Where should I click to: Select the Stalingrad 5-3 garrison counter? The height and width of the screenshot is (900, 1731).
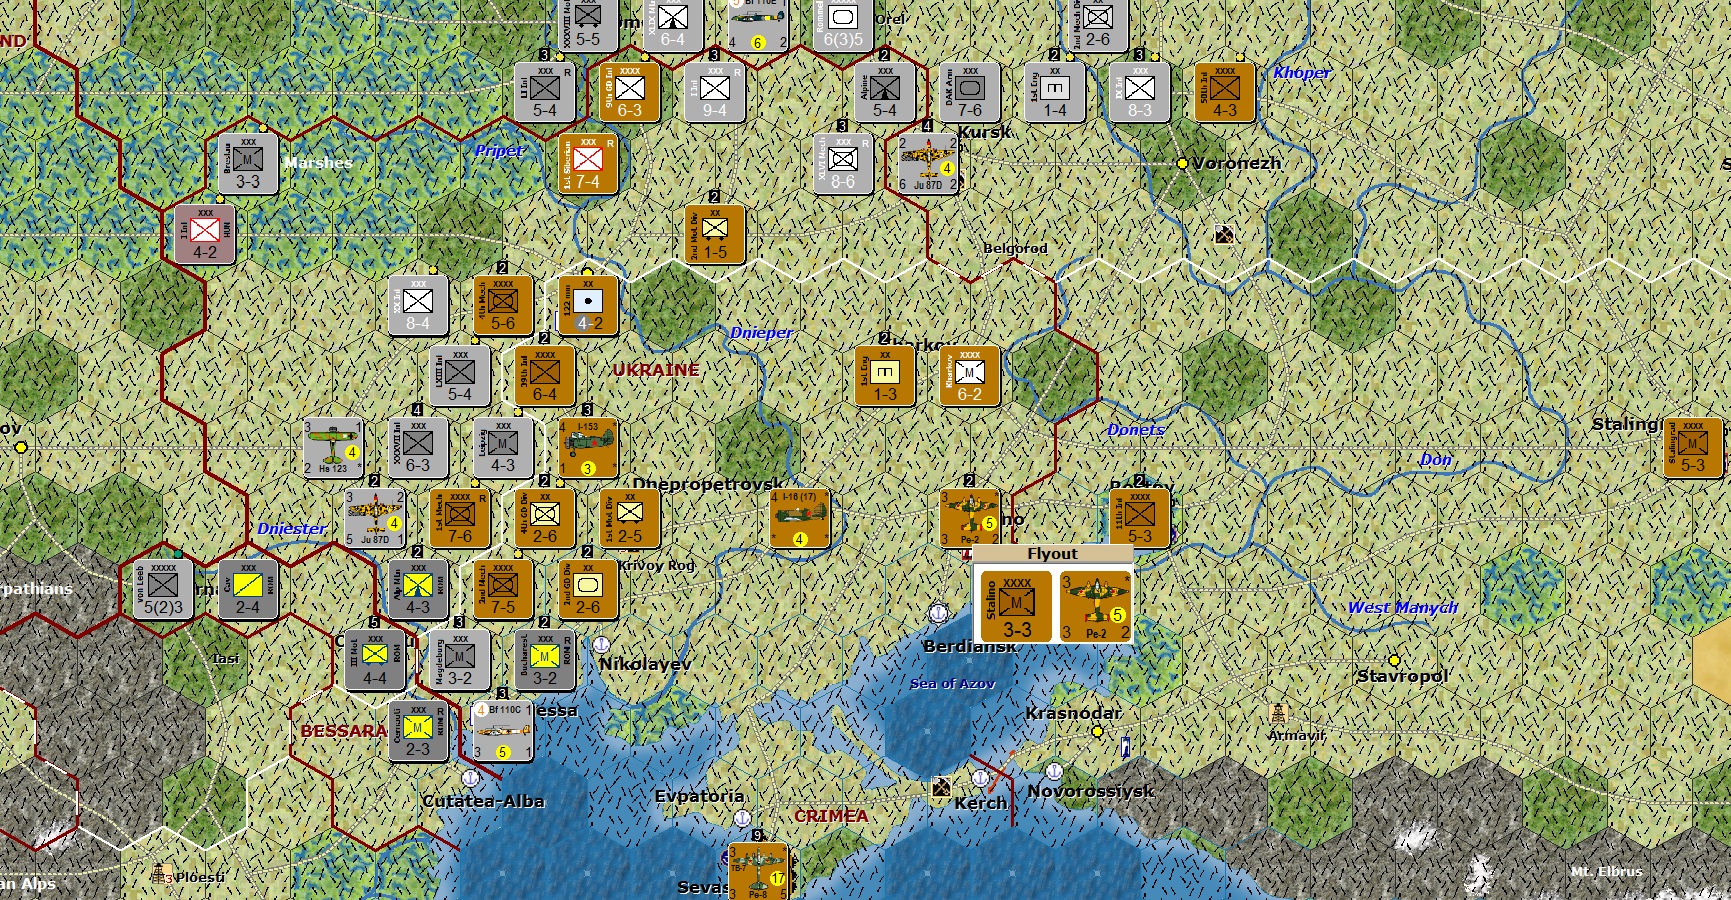pyautogui.click(x=1693, y=447)
